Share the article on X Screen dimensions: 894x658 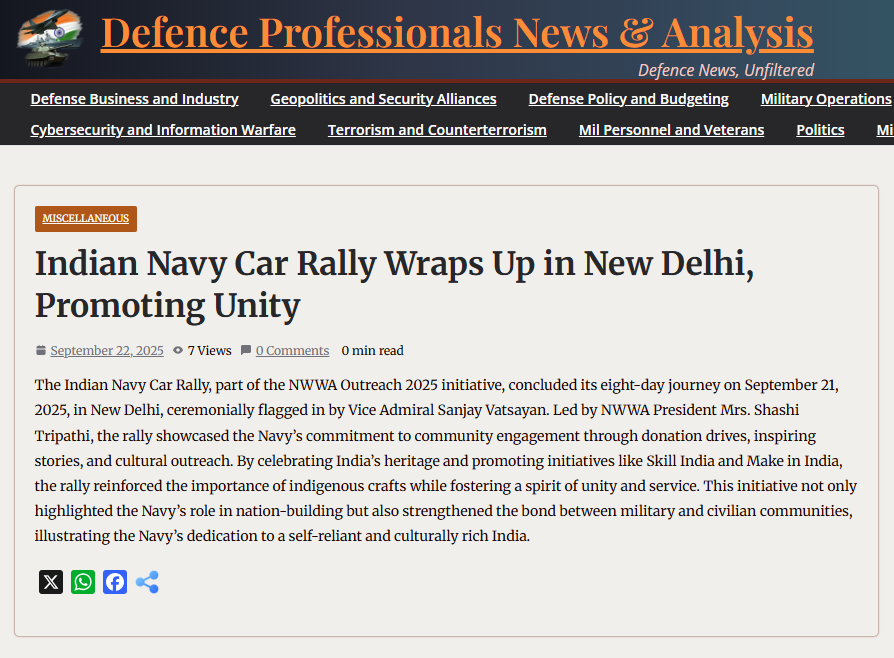(51, 582)
